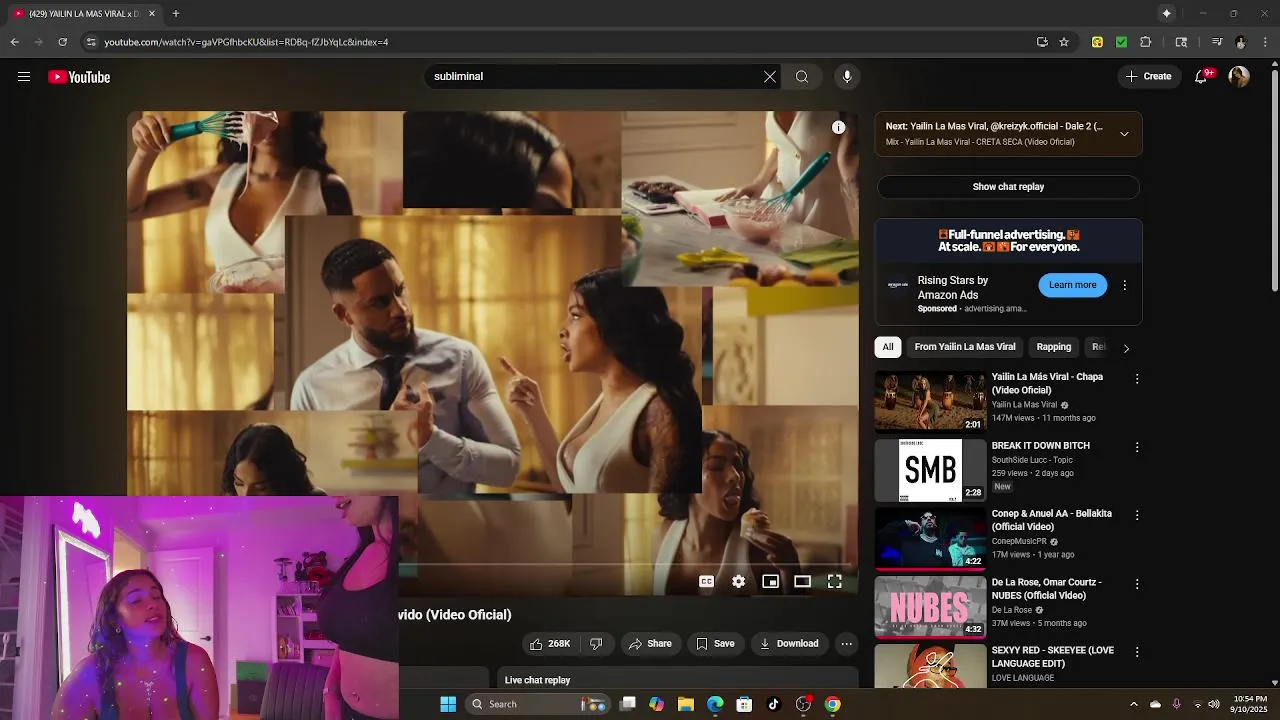
Task: Click the magnifier search button
Action: tap(802, 77)
